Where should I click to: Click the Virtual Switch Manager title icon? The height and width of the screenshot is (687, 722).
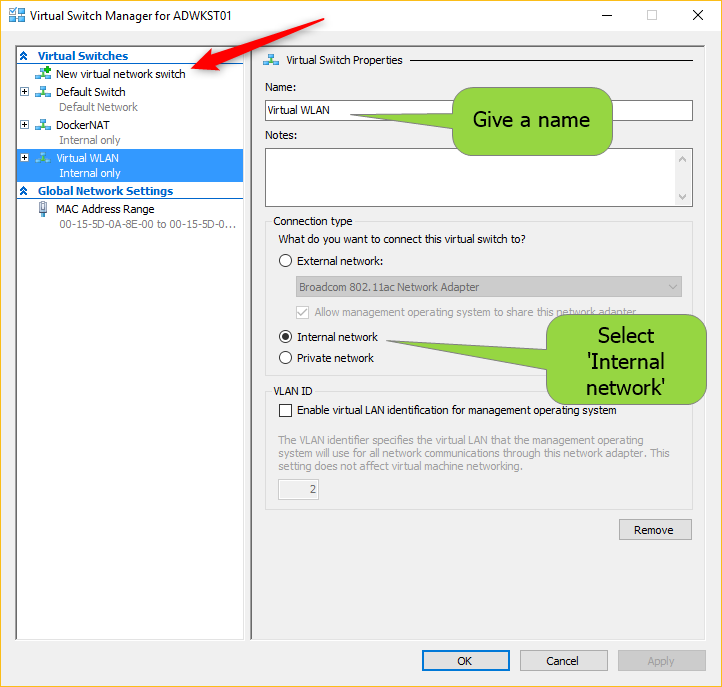point(17,15)
